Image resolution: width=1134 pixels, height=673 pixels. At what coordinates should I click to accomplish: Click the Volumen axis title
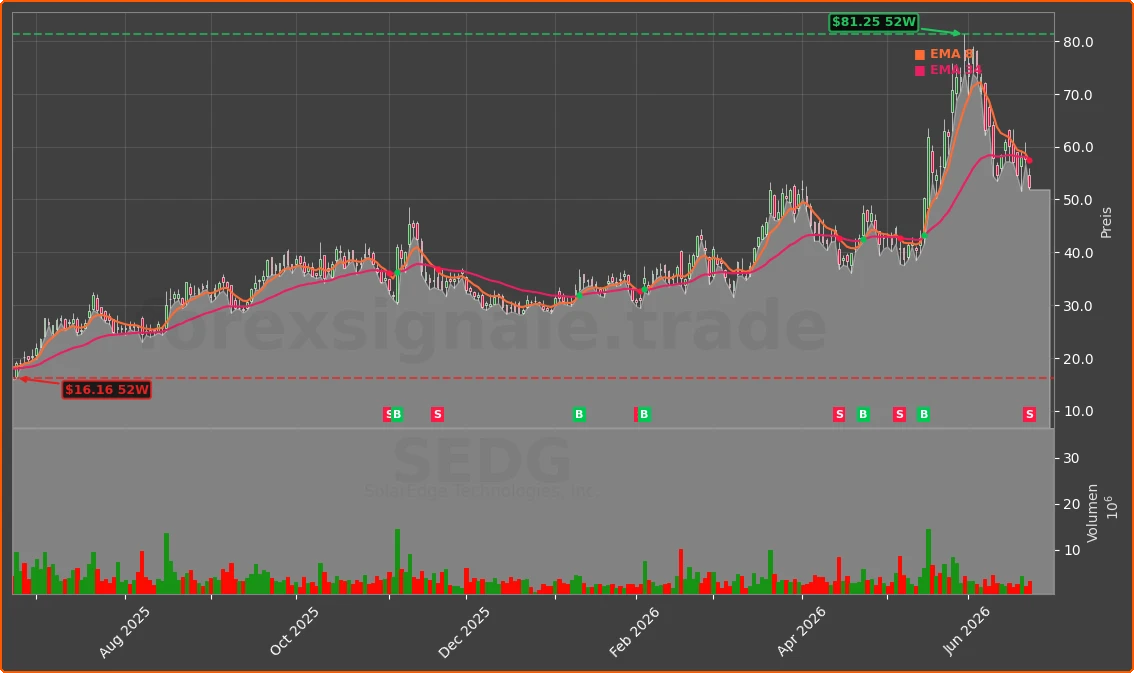pos(1092,513)
